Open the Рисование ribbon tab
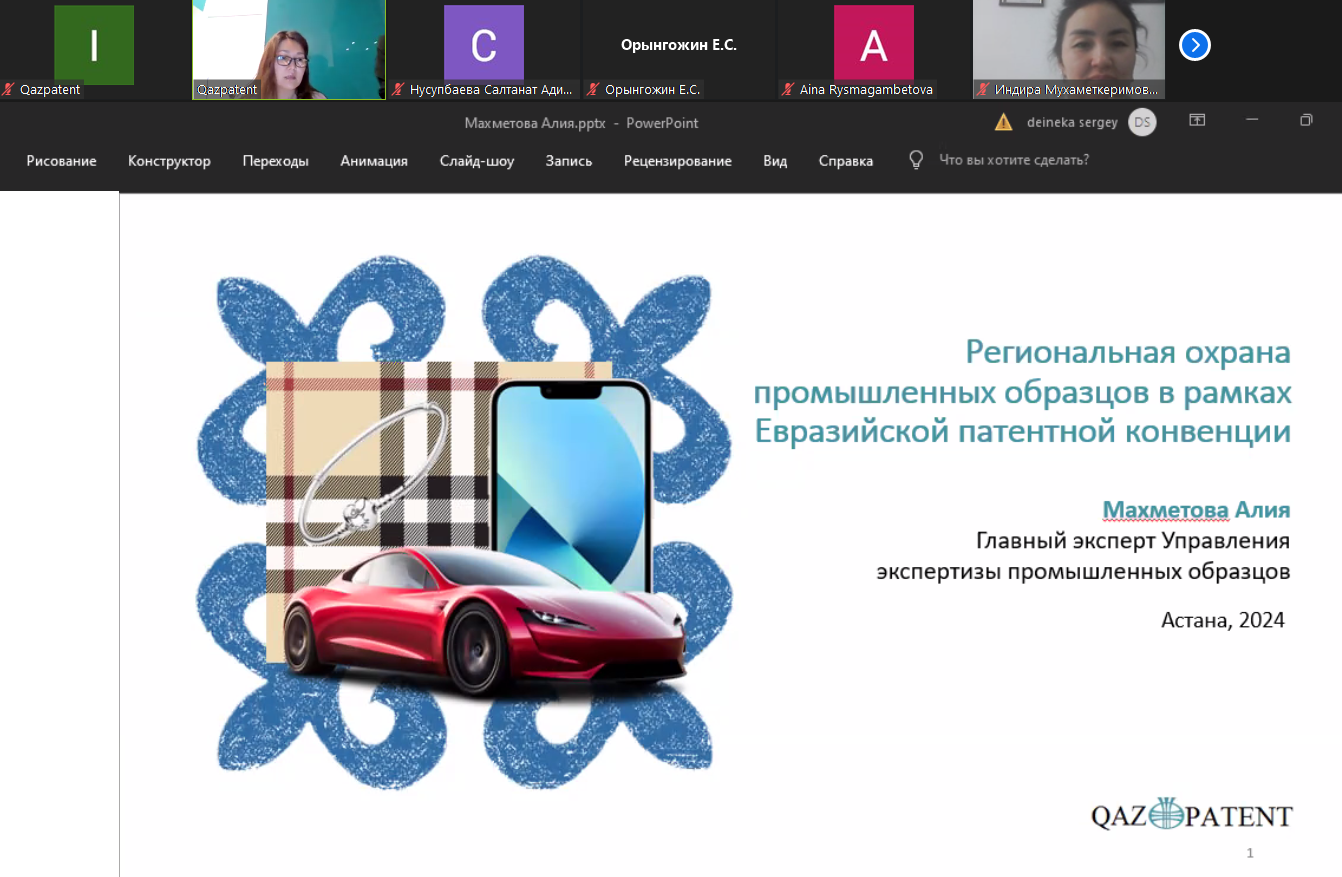 [x=61, y=161]
